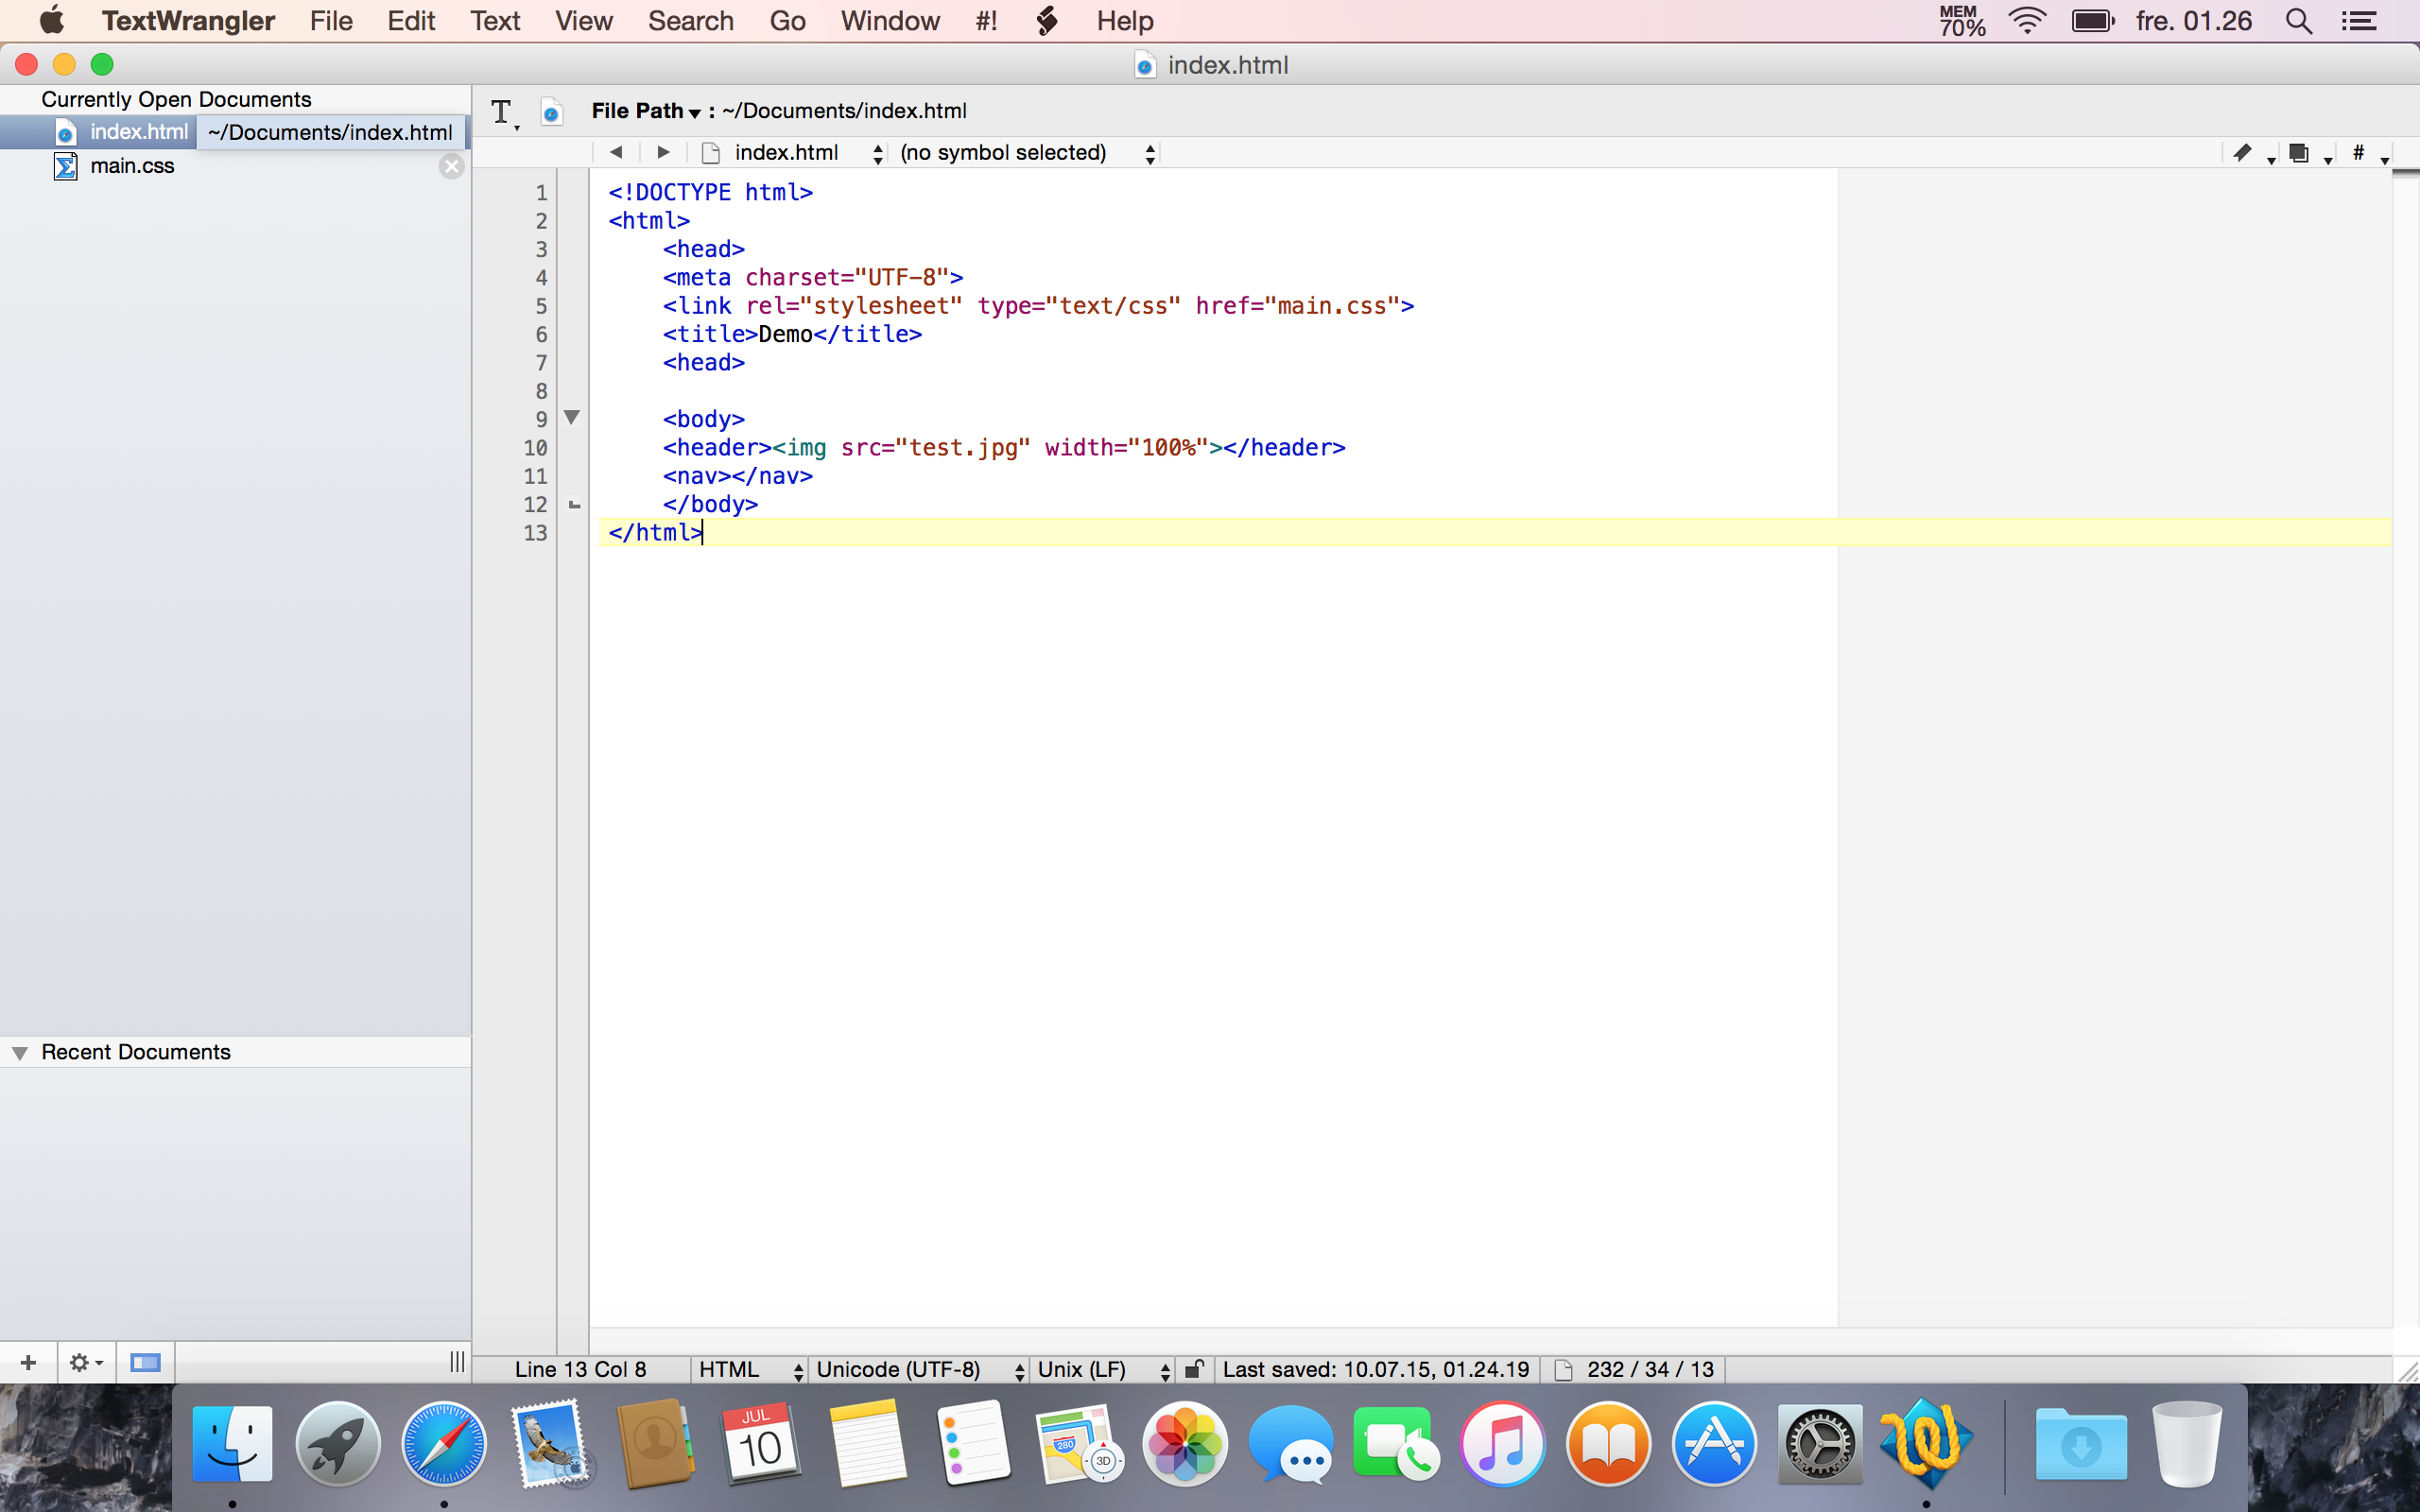Viewport: 2420px width, 1512px height.
Task: Toggle the document lock icon in status bar
Action: (1193, 1369)
